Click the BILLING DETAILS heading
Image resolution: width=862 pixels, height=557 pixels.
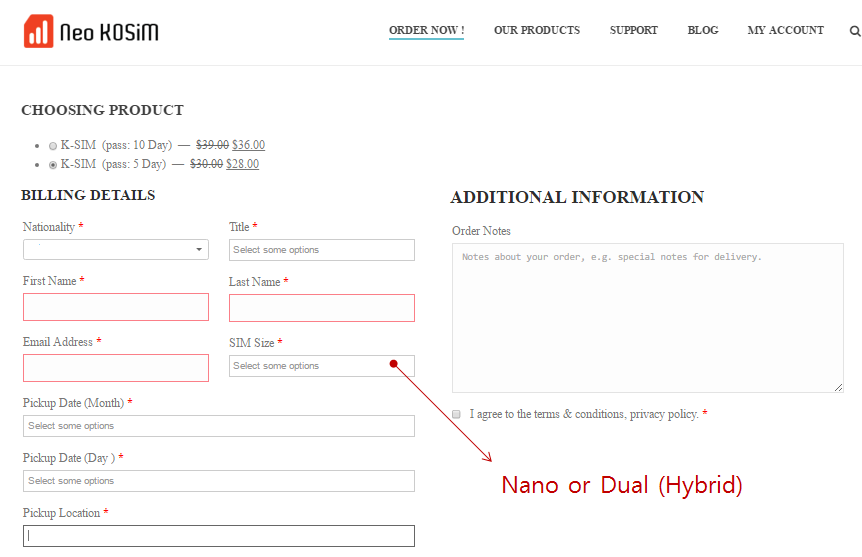(88, 195)
